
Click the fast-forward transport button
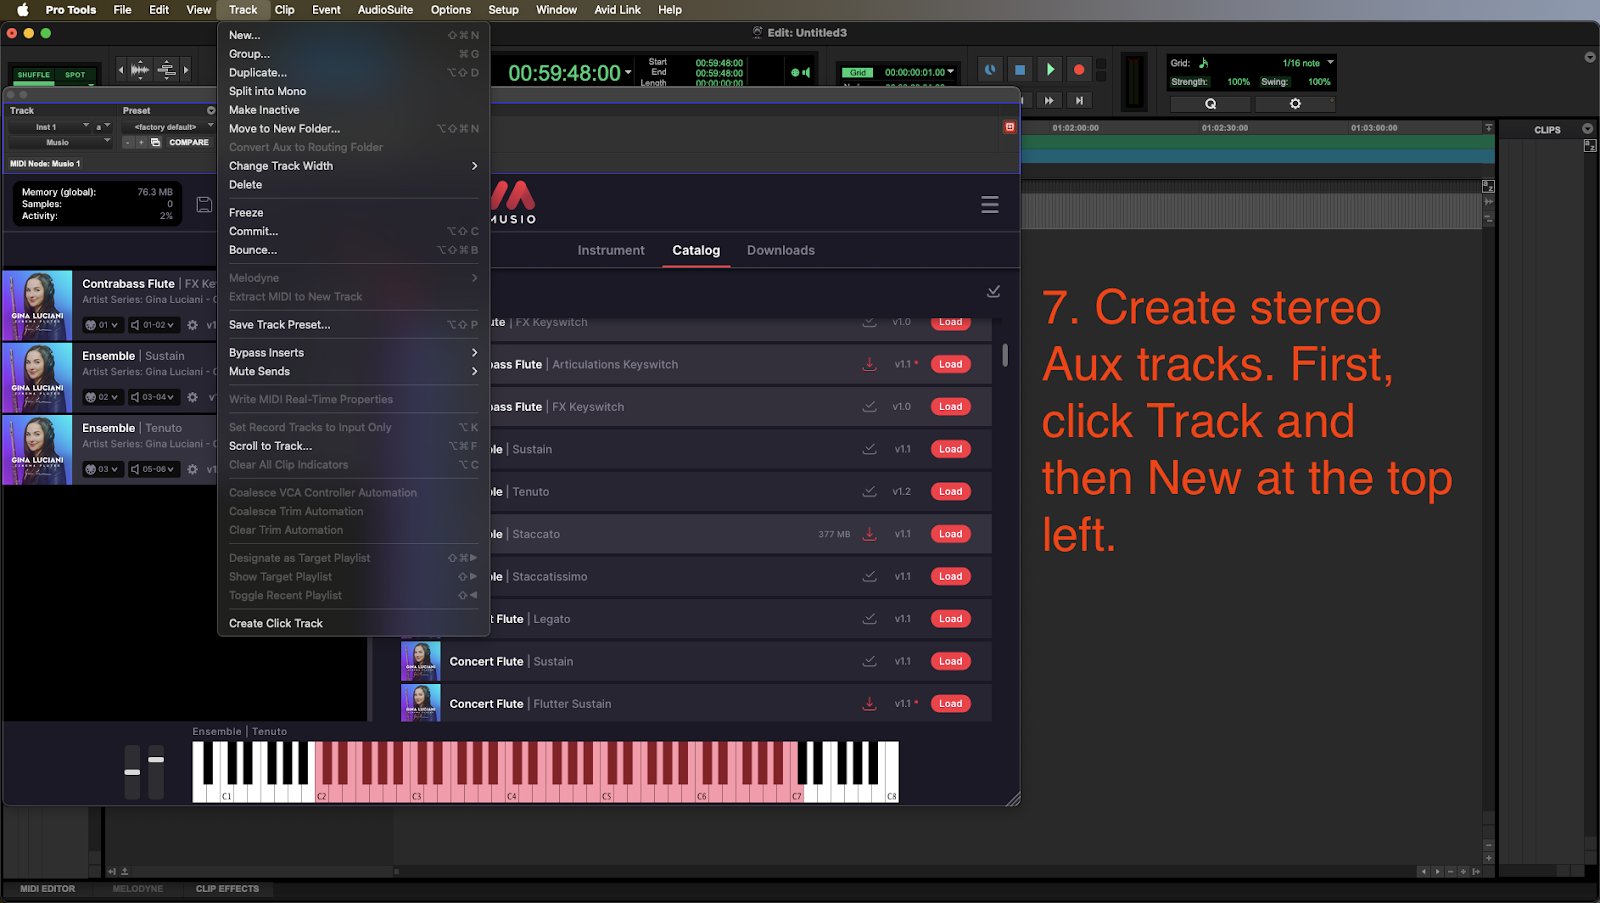pyautogui.click(x=1049, y=100)
